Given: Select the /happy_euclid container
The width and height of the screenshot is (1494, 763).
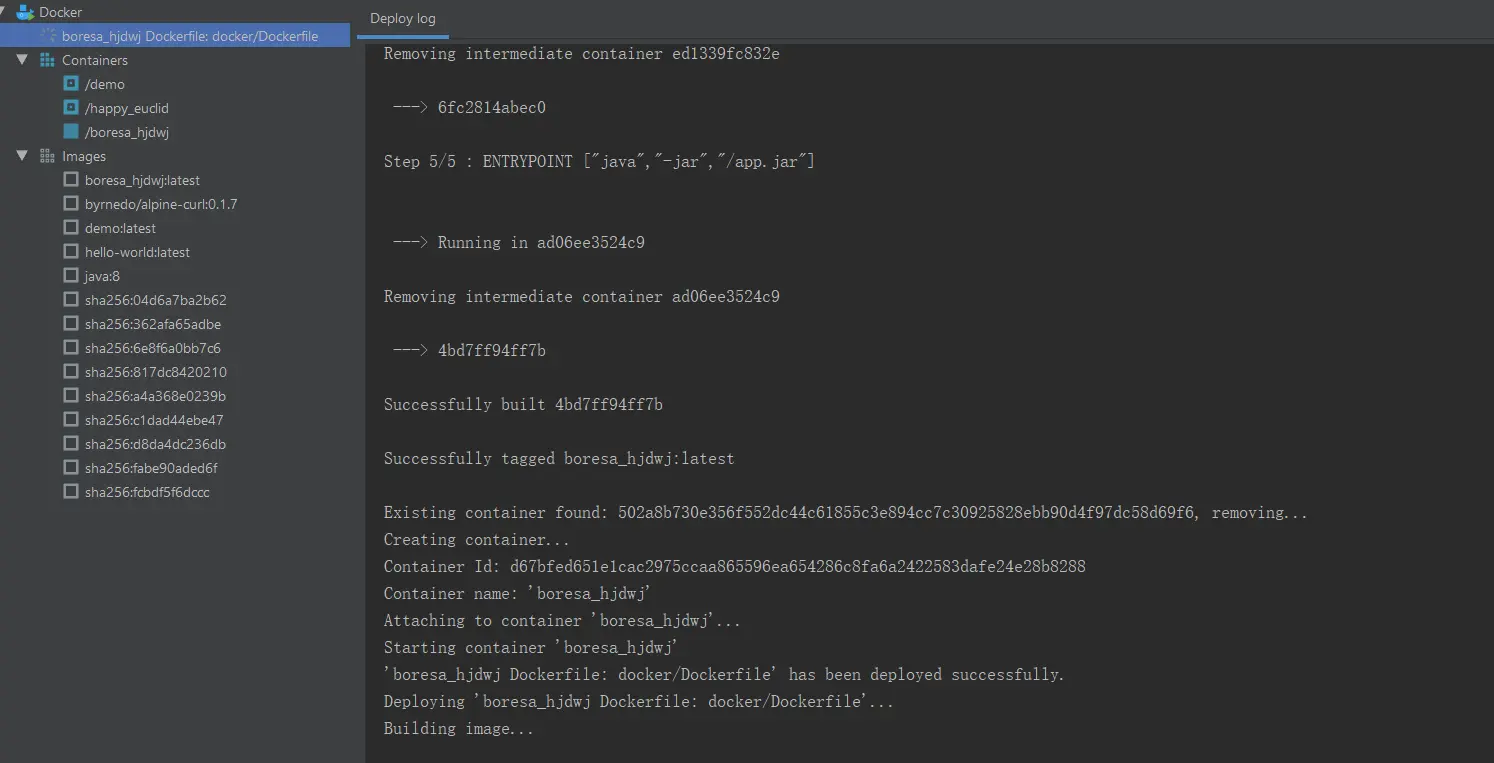Looking at the screenshot, I should 127,108.
